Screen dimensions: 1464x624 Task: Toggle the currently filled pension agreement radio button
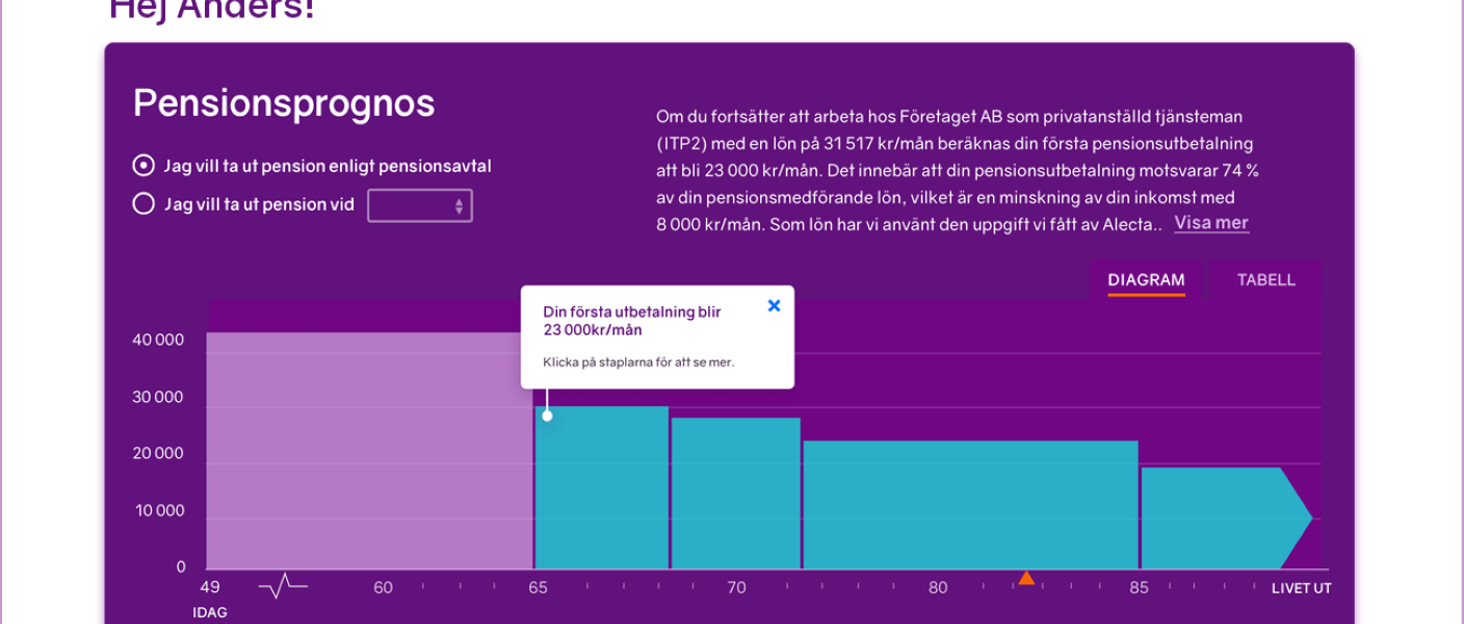click(x=143, y=166)
